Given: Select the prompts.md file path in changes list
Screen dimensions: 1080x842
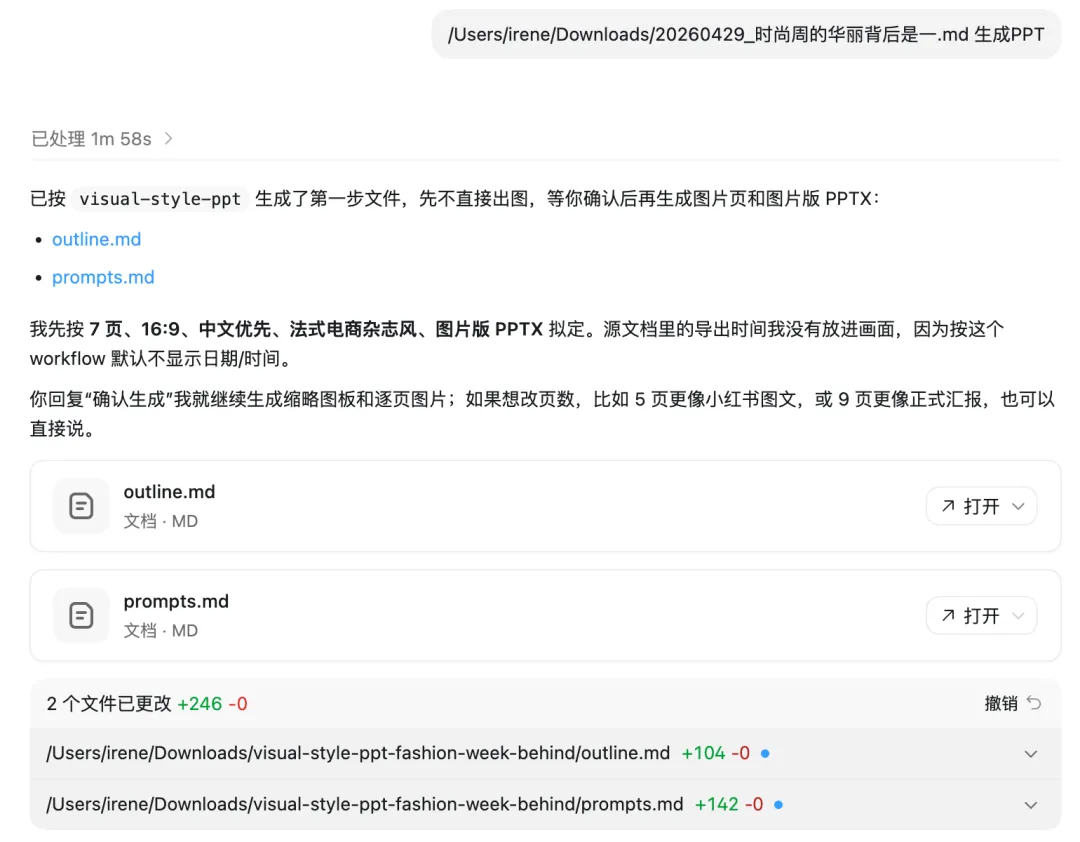Looking at the screenshot, I should [x=364, y=804].
